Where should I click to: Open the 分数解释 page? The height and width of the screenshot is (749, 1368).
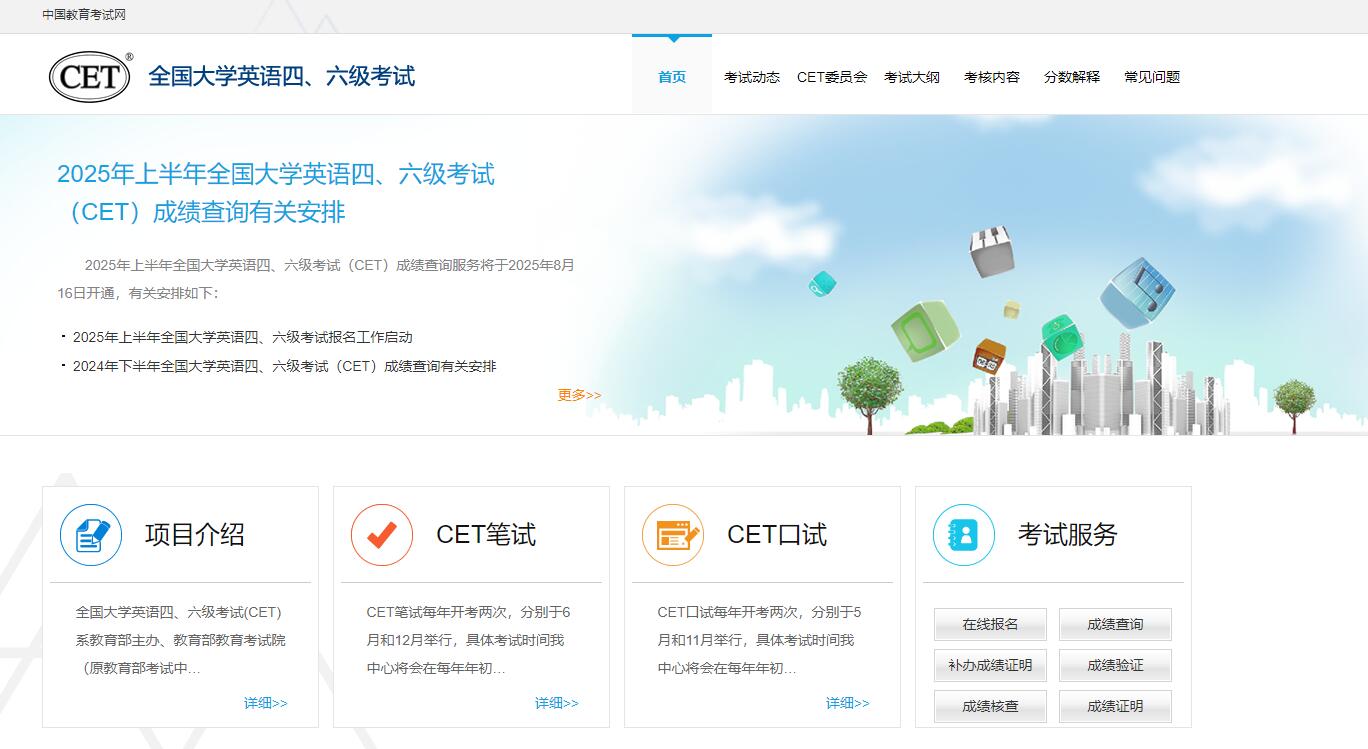tap(1072, 77)
